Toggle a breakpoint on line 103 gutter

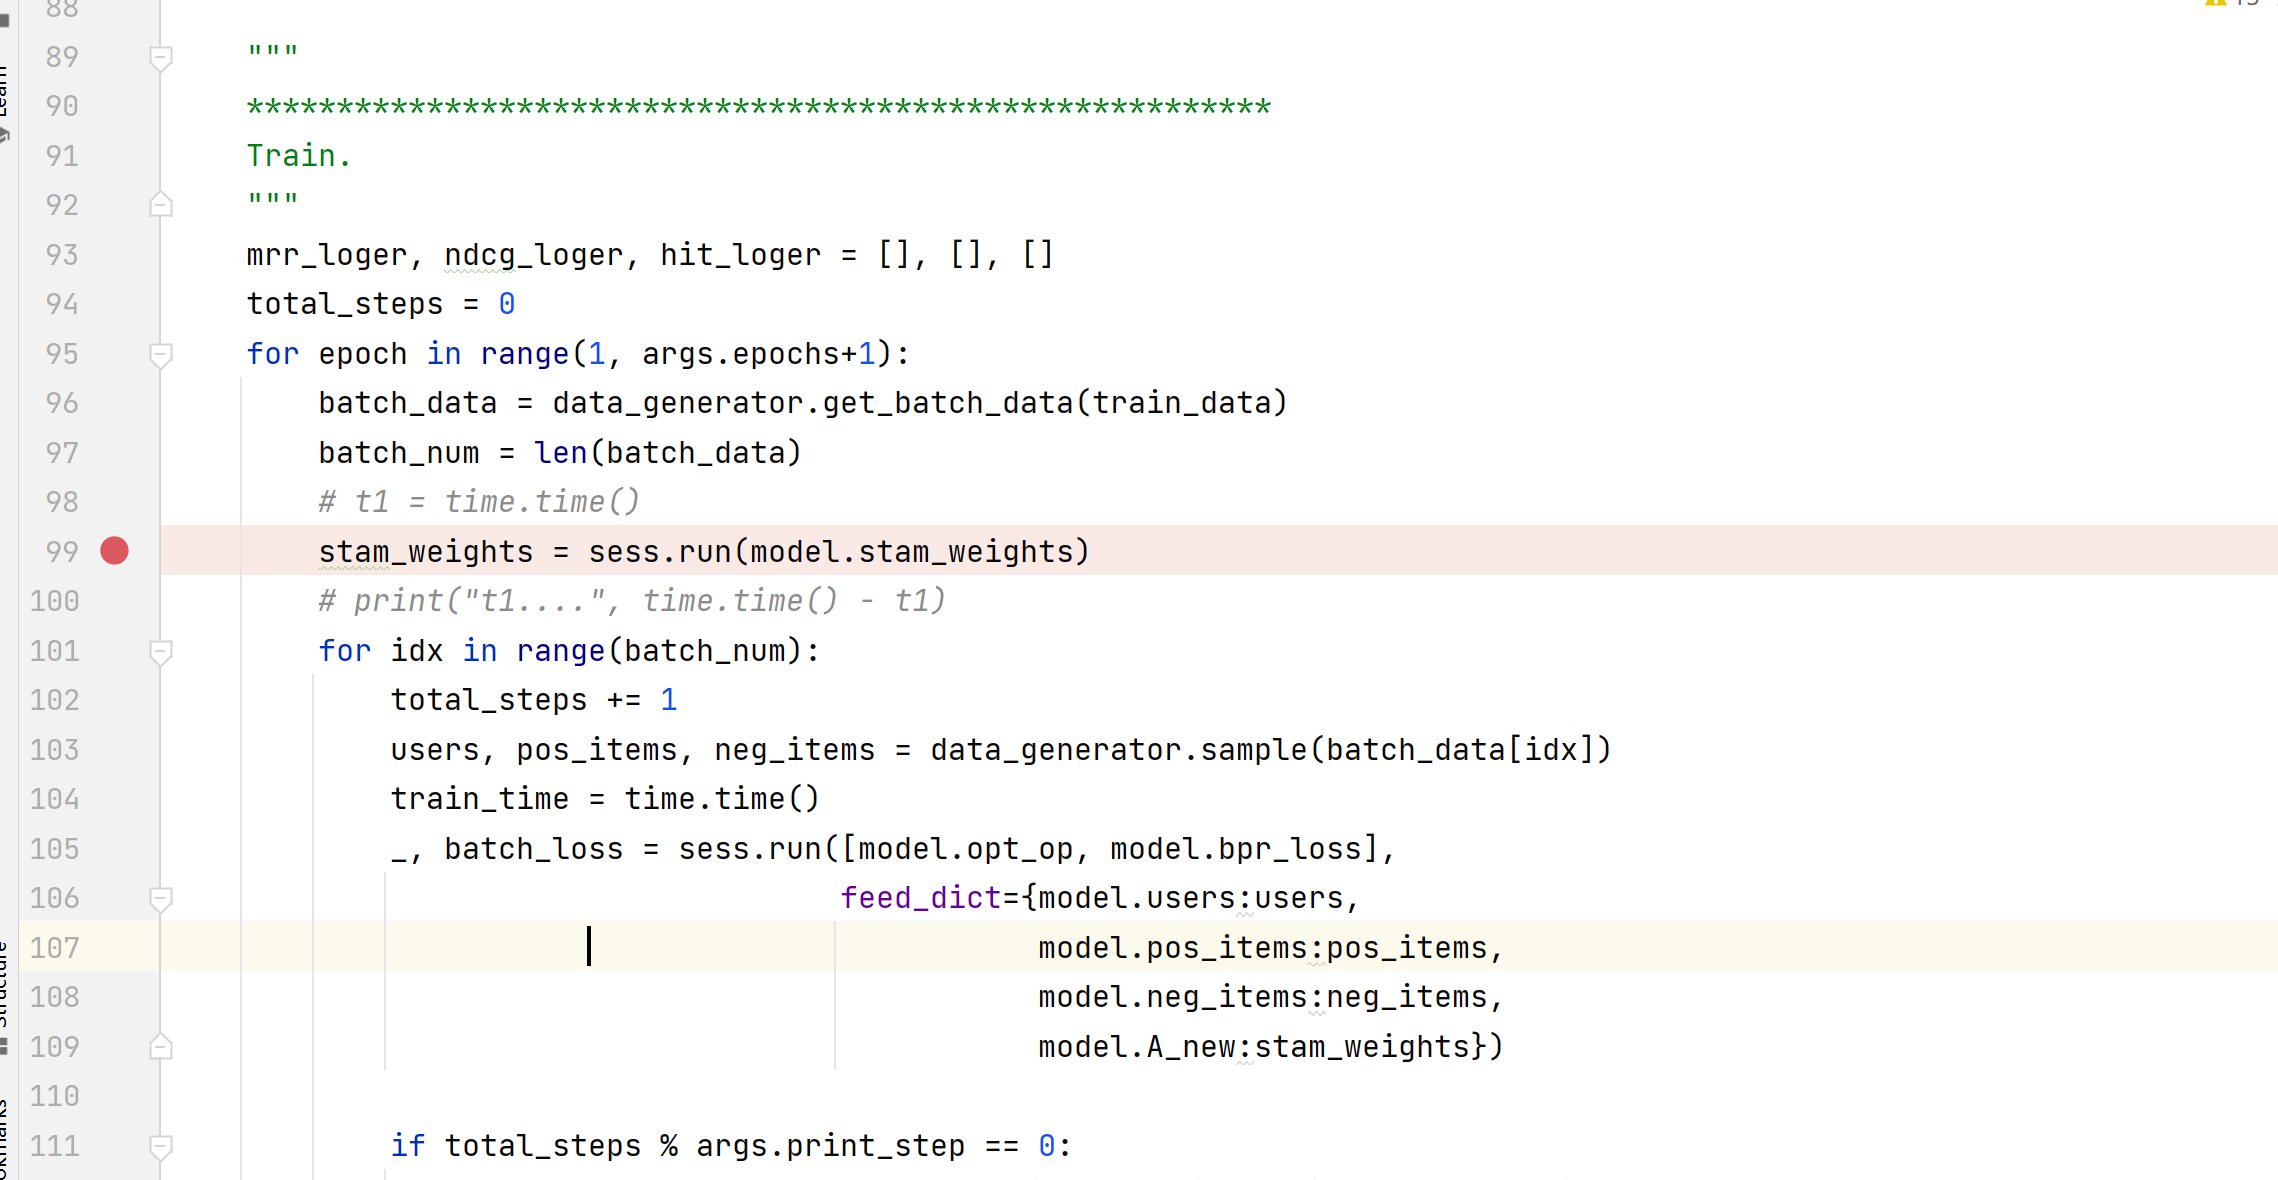coord(115,749)
